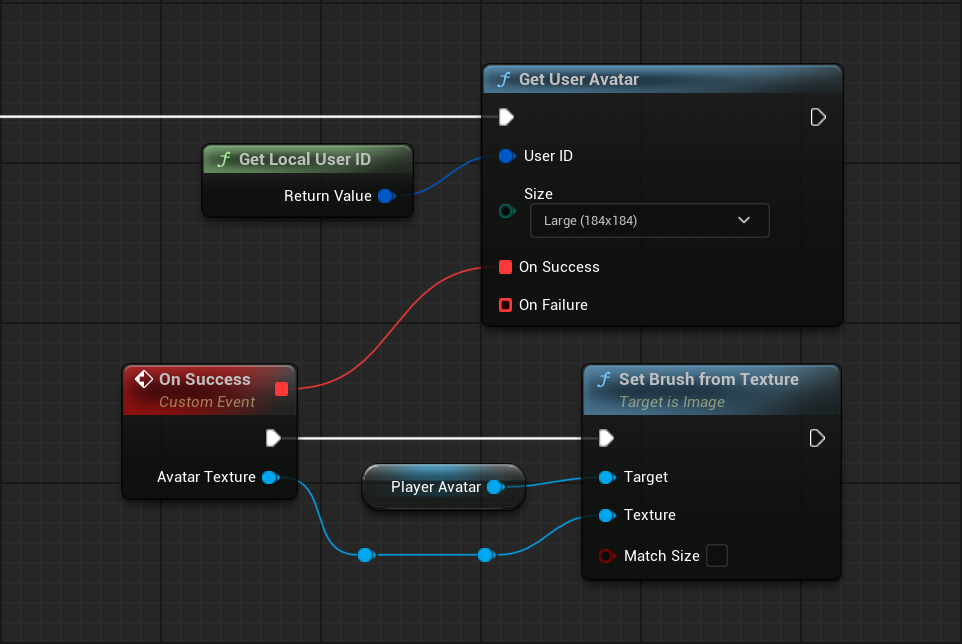
Task: Enable the Match Size checkbox
Action: (716, 556)
